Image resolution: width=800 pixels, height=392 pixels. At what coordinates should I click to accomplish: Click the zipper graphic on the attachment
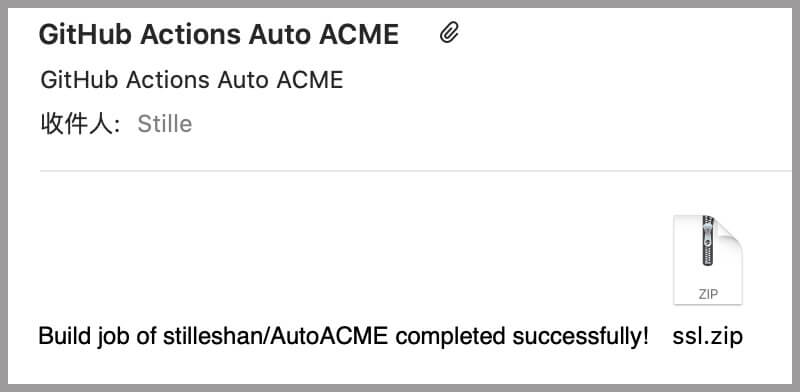[708, 240]
